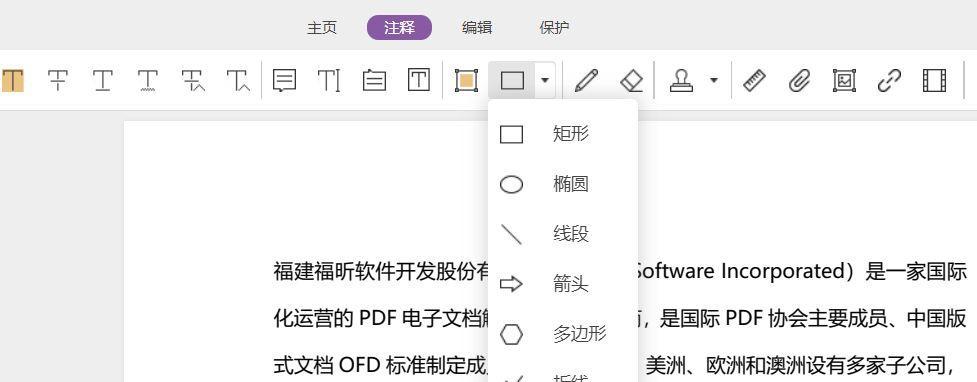Select the insert text caret tool
Screen dimensions: 977x382
[x=239, y=80]
